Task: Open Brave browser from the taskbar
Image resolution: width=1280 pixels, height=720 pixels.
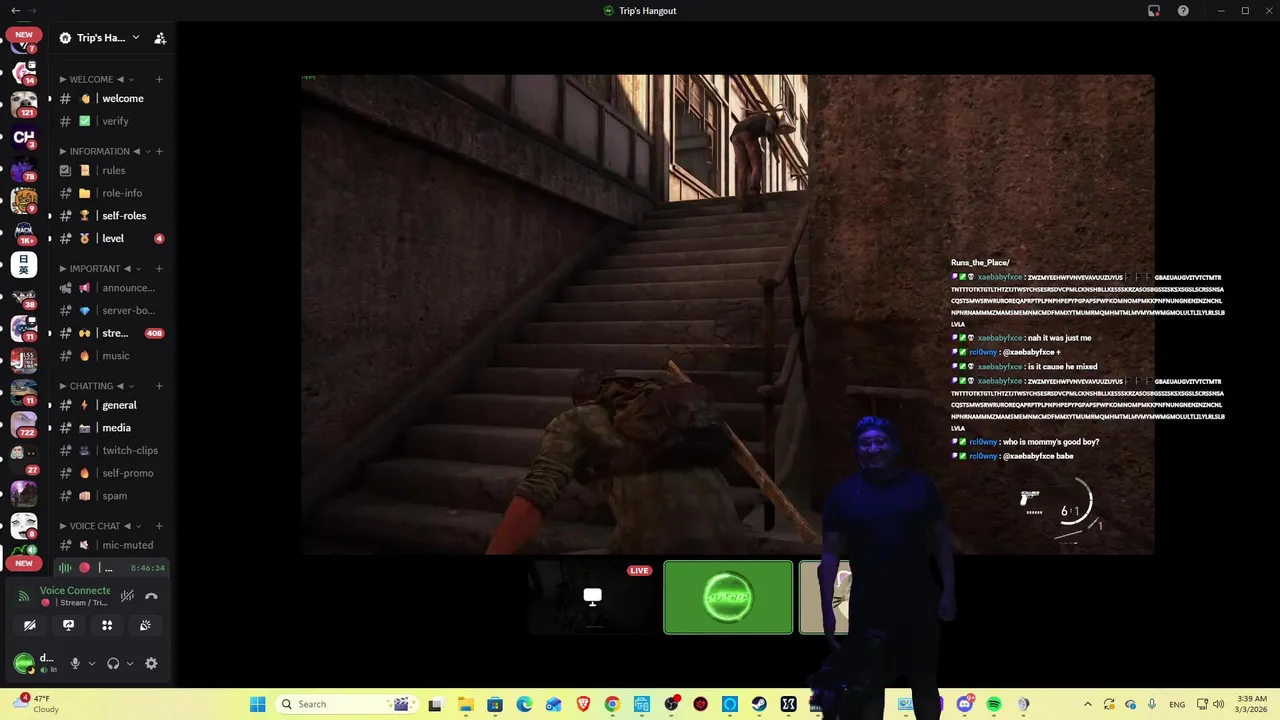Action: tap(583, 704)
